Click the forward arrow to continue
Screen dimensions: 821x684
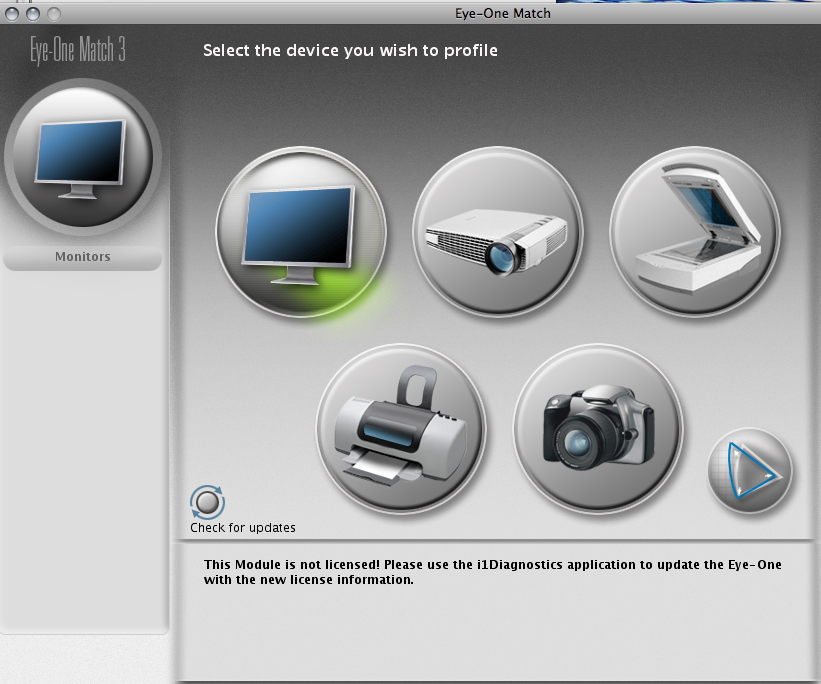click(750, 470)
